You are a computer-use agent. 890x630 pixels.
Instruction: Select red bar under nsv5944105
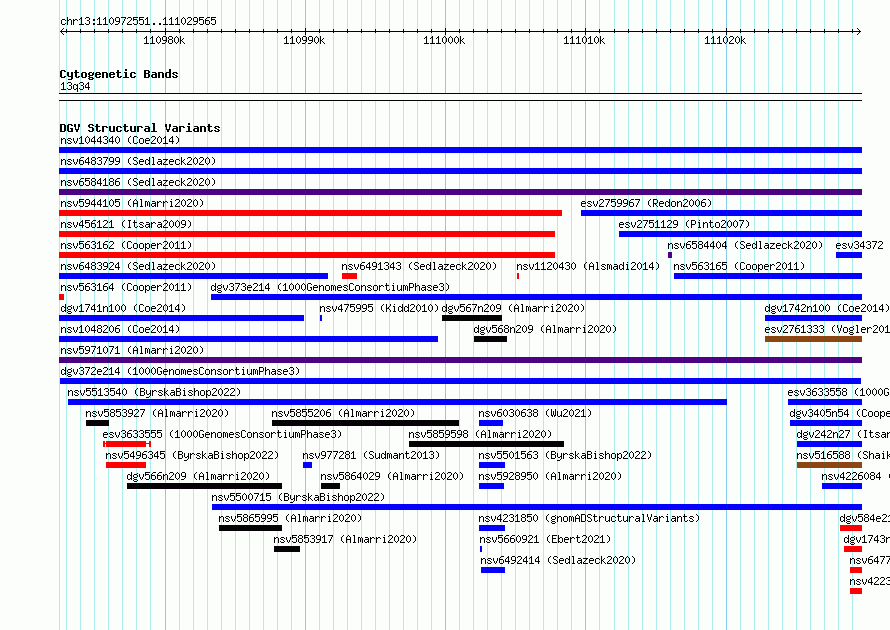click(x=310, y=213)
